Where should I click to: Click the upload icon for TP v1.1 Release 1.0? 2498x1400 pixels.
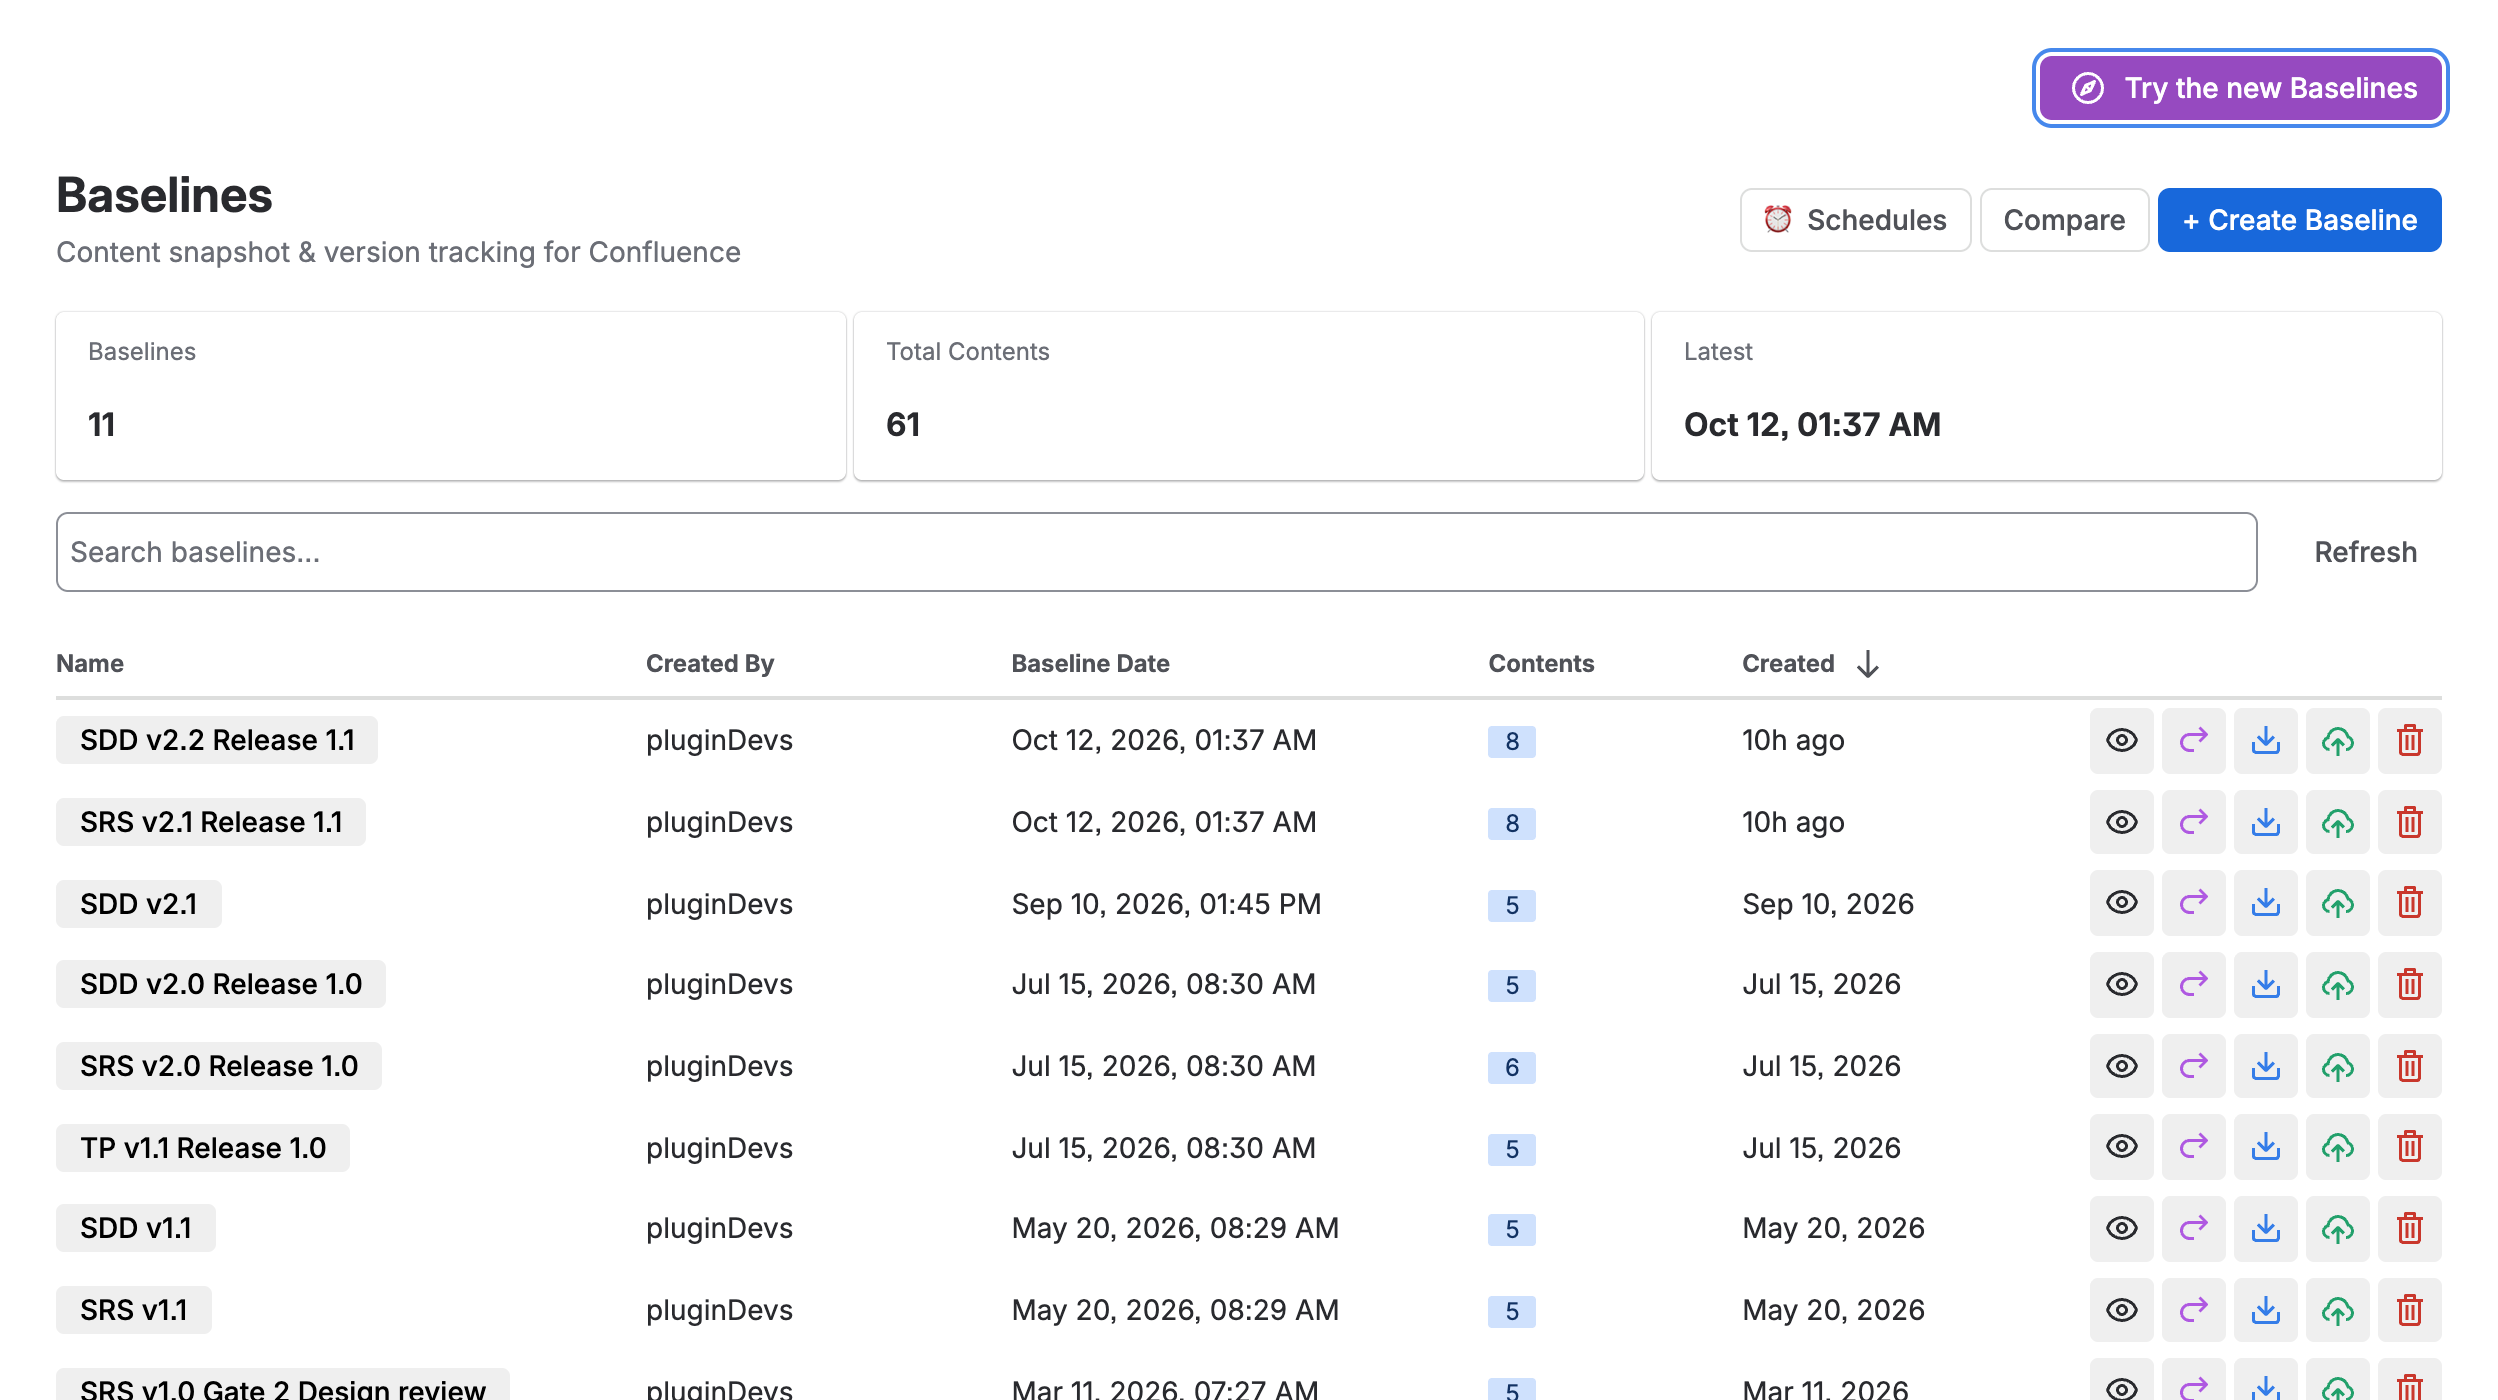[x=2337, y=1147]
